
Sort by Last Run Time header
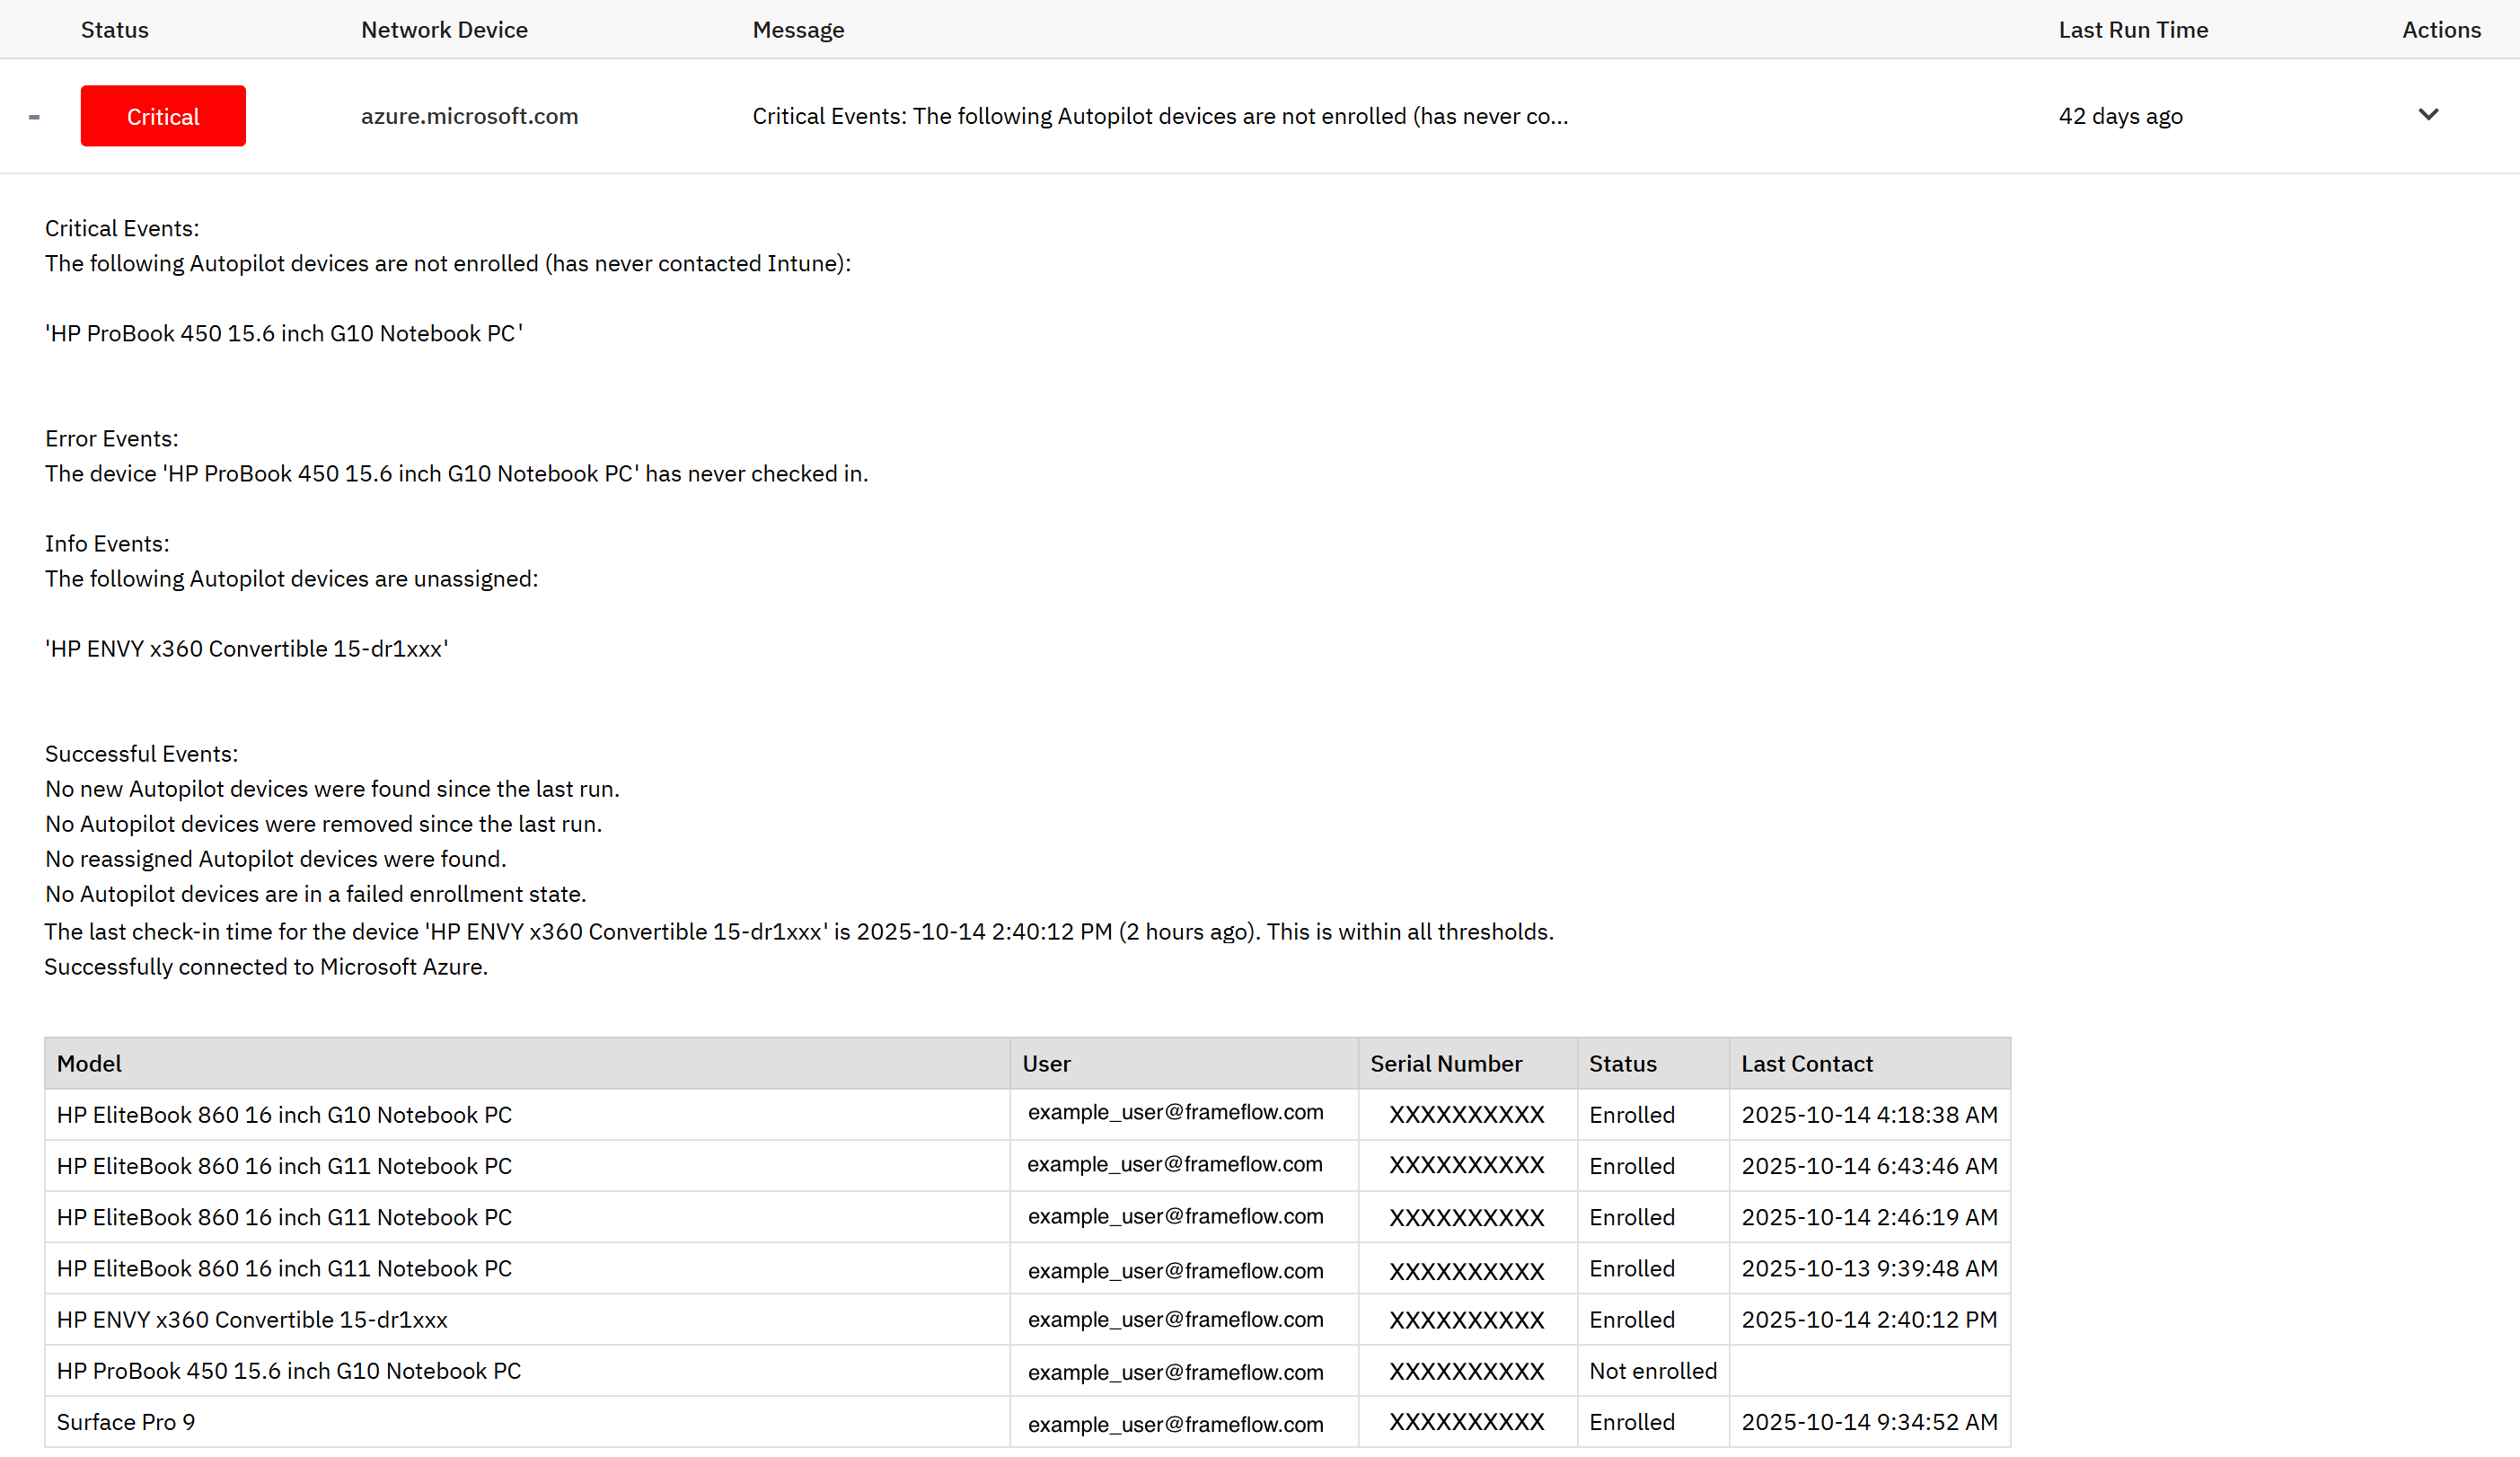(x=2132, y=30)
